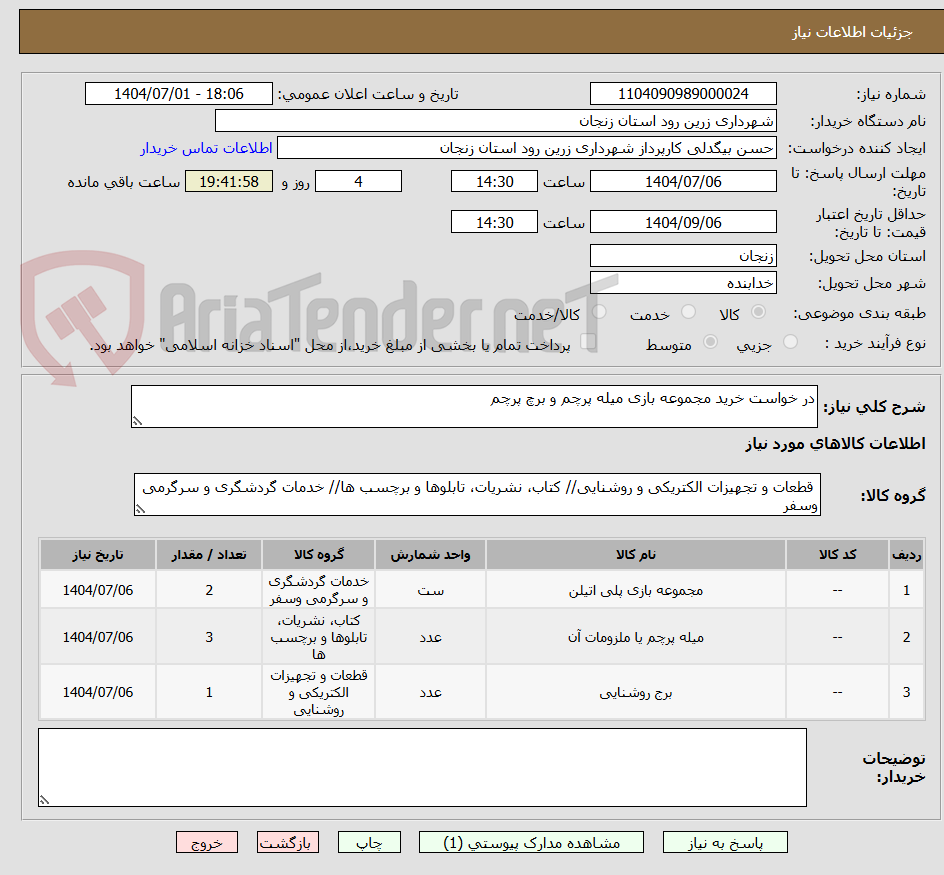Click the خروج button
This screenshot has height=875, width=944.
pos(207,842)
